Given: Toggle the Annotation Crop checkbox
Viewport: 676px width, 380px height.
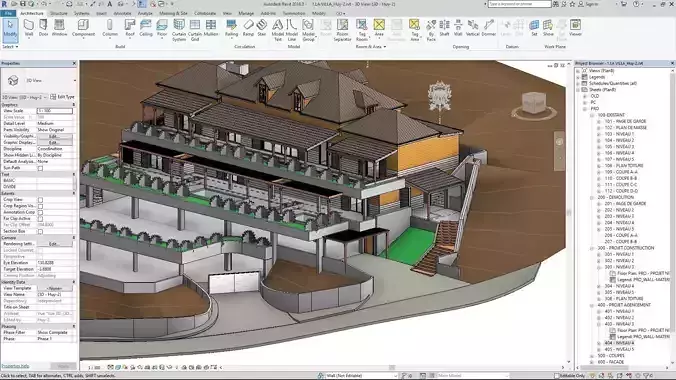Looking at the screenshot, I should click(x=40, y=213).
